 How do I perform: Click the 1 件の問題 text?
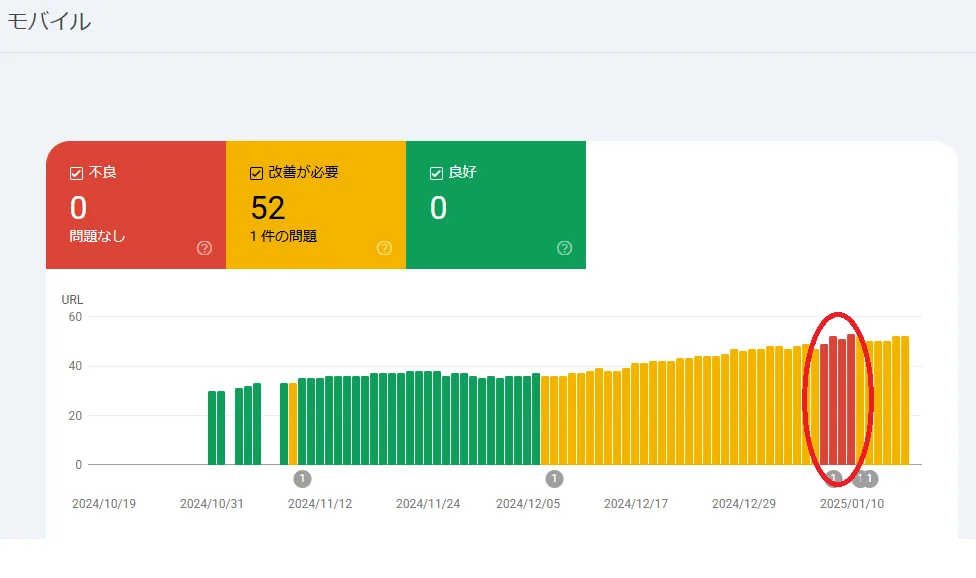(283, 236)
